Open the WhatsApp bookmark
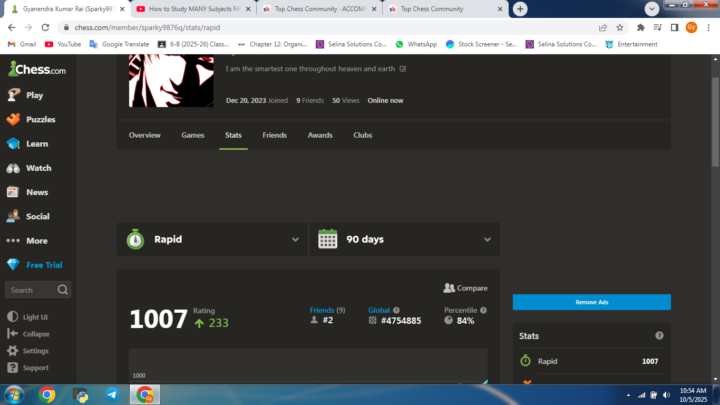This screenshot has width=720, height=405. [416, 44]
